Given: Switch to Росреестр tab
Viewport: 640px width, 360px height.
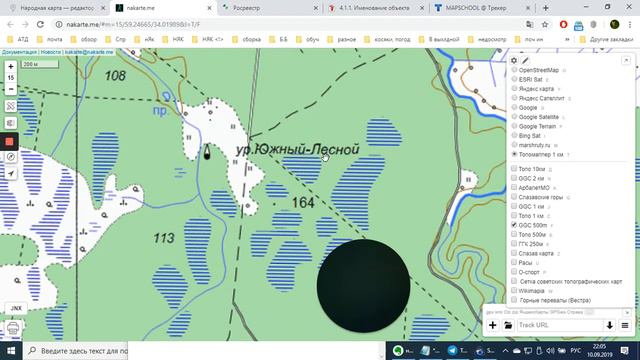Looking at the screenshot, I should point(246,8).
